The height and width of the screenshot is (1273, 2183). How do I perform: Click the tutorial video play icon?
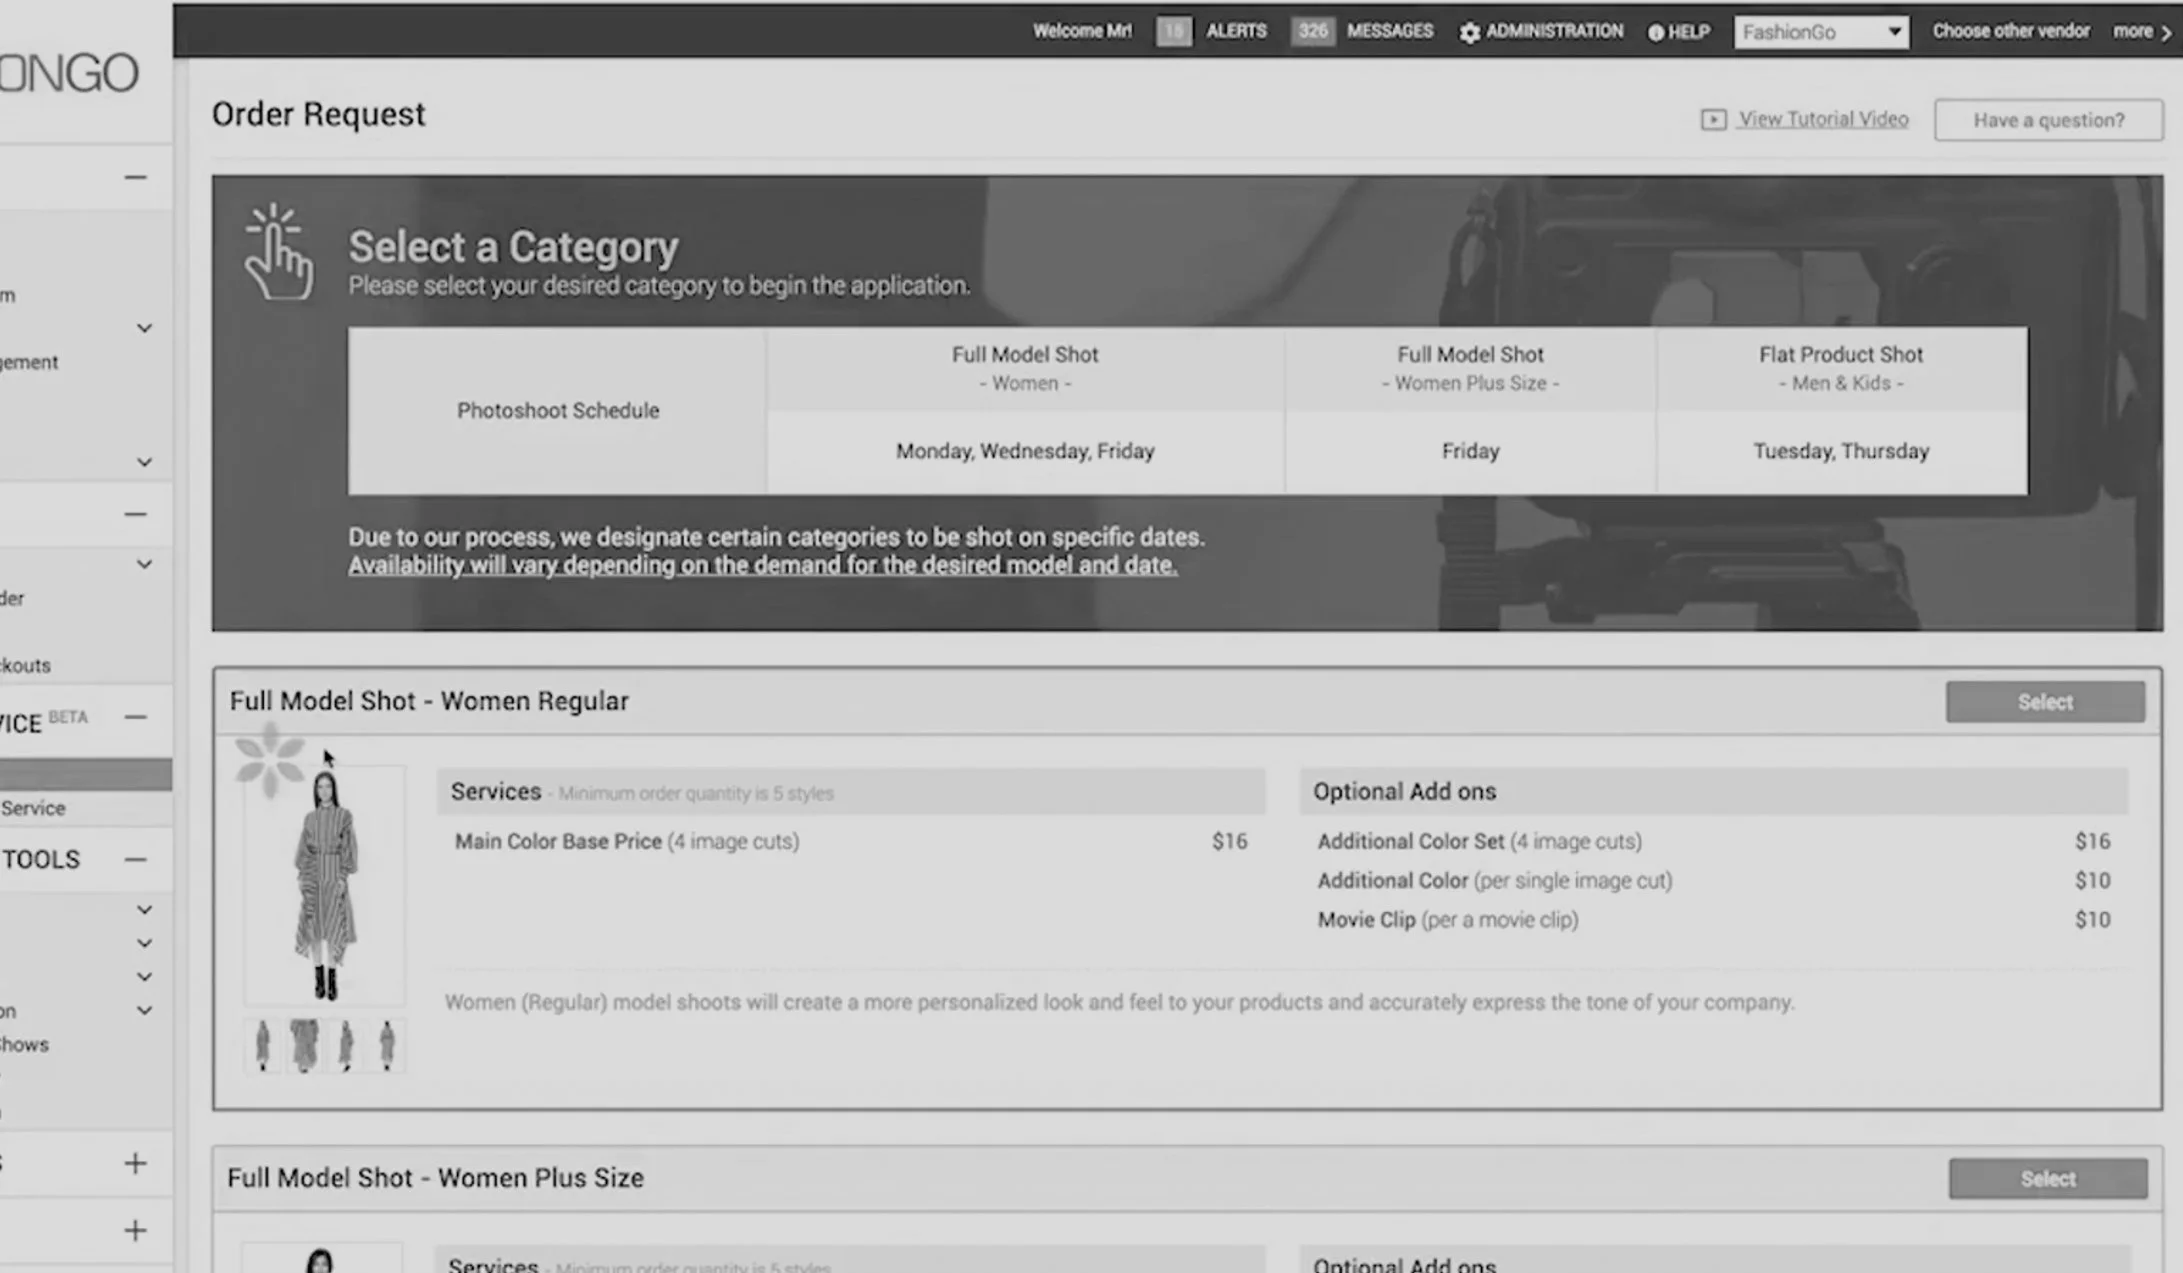[1713, 120]
